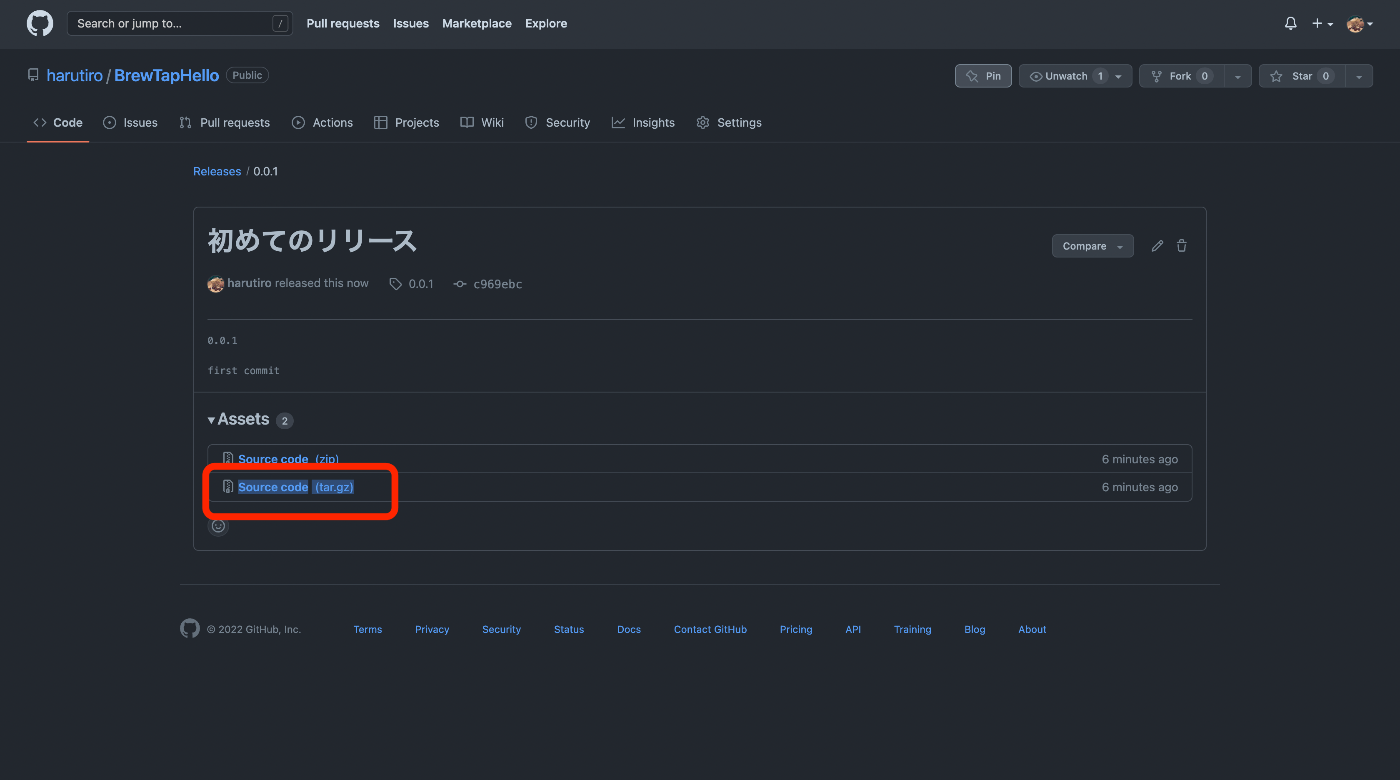Open the Wiki tab
1400x780 pixels.
tap(482, 123)
